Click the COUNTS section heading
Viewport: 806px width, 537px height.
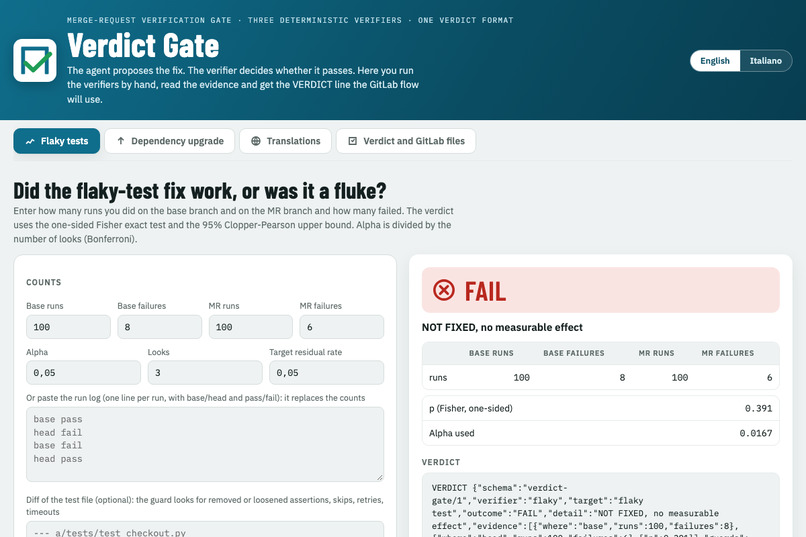(44, 282)
